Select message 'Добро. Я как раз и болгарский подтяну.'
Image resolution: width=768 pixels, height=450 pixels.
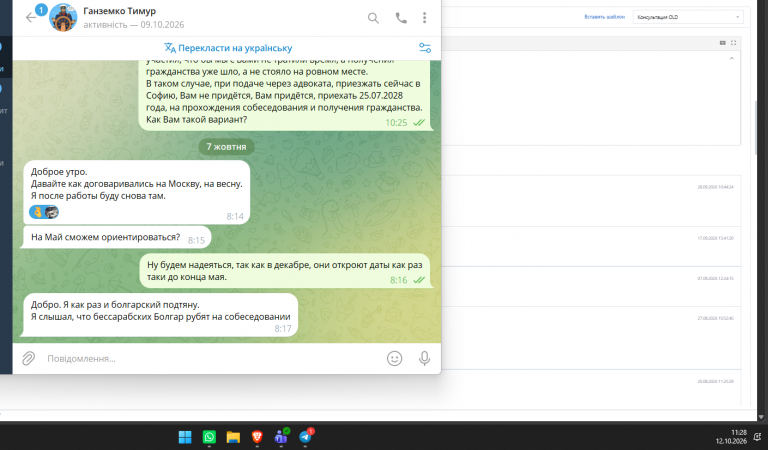tap(161, 315)
